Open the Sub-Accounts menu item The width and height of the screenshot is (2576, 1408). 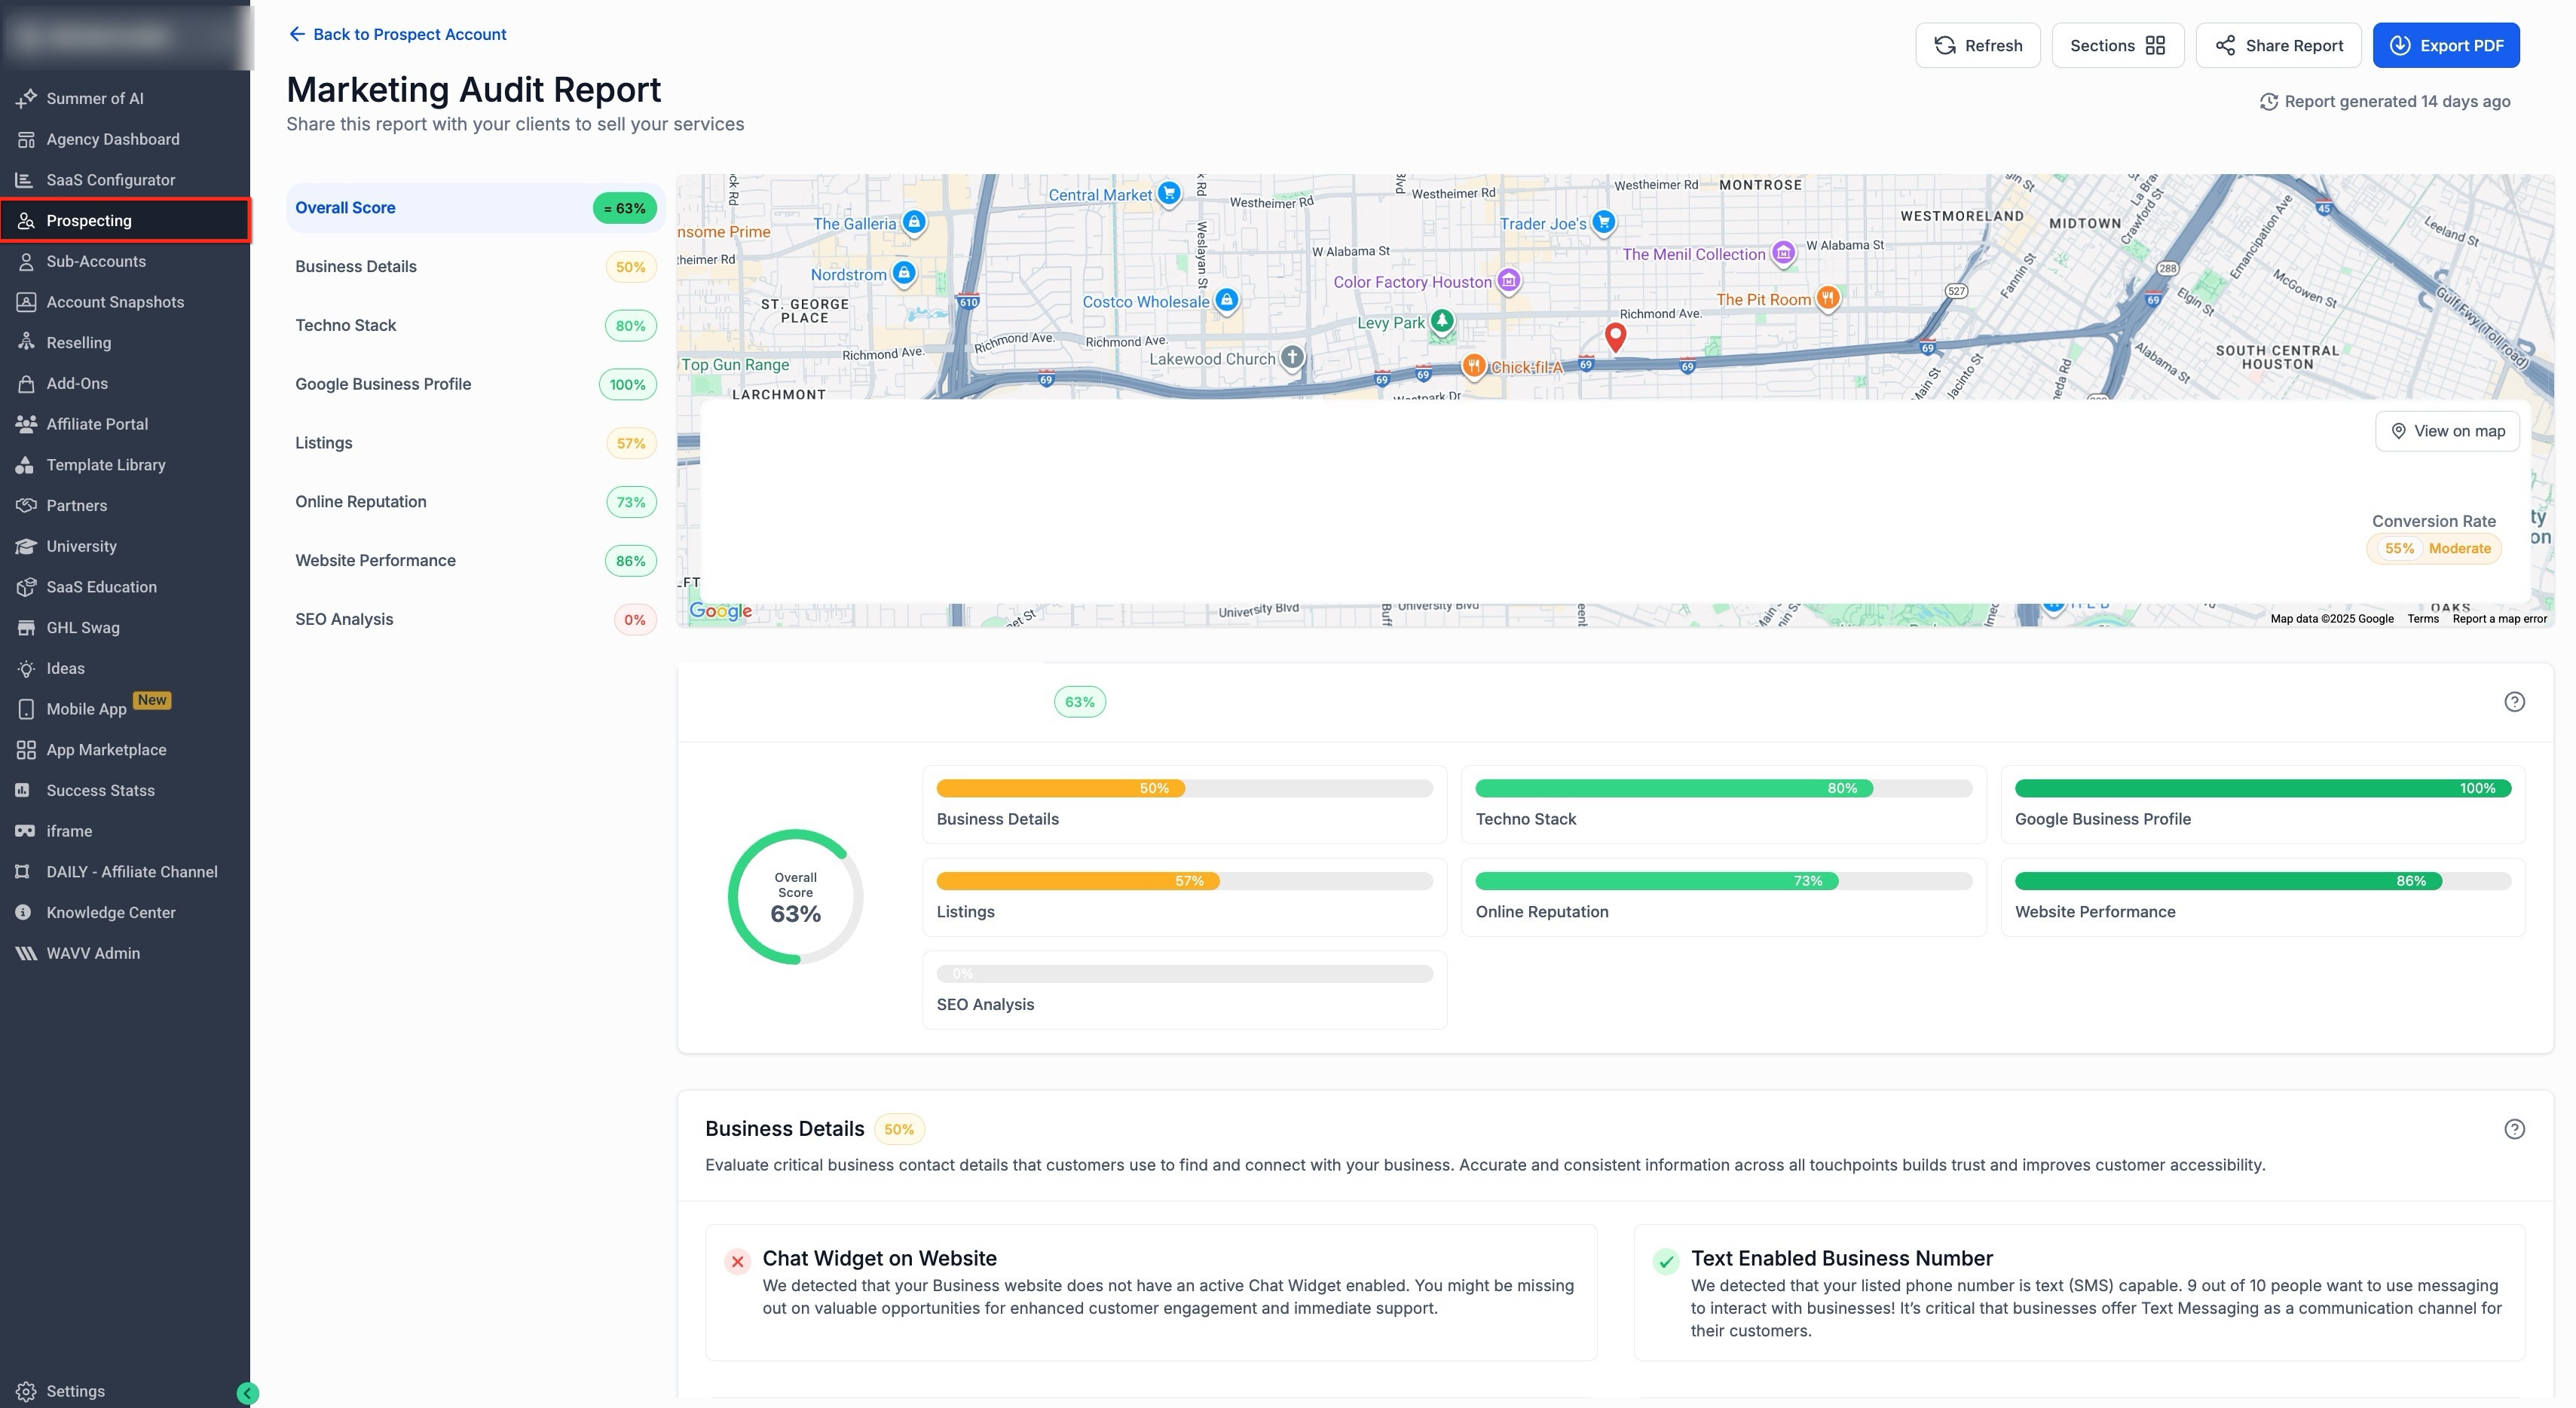click(96, 261)
